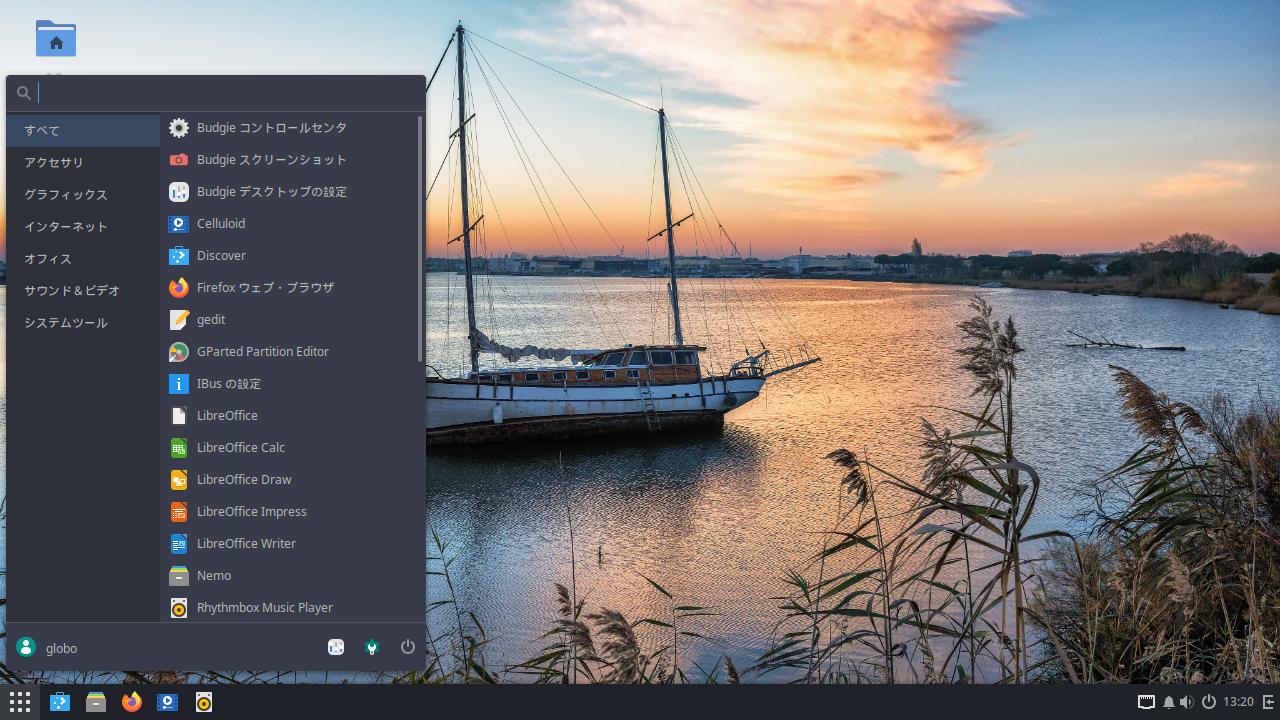Open the Home folder on the desktop
Viewport: 1280px width, 720px height.
coord(56,40)
